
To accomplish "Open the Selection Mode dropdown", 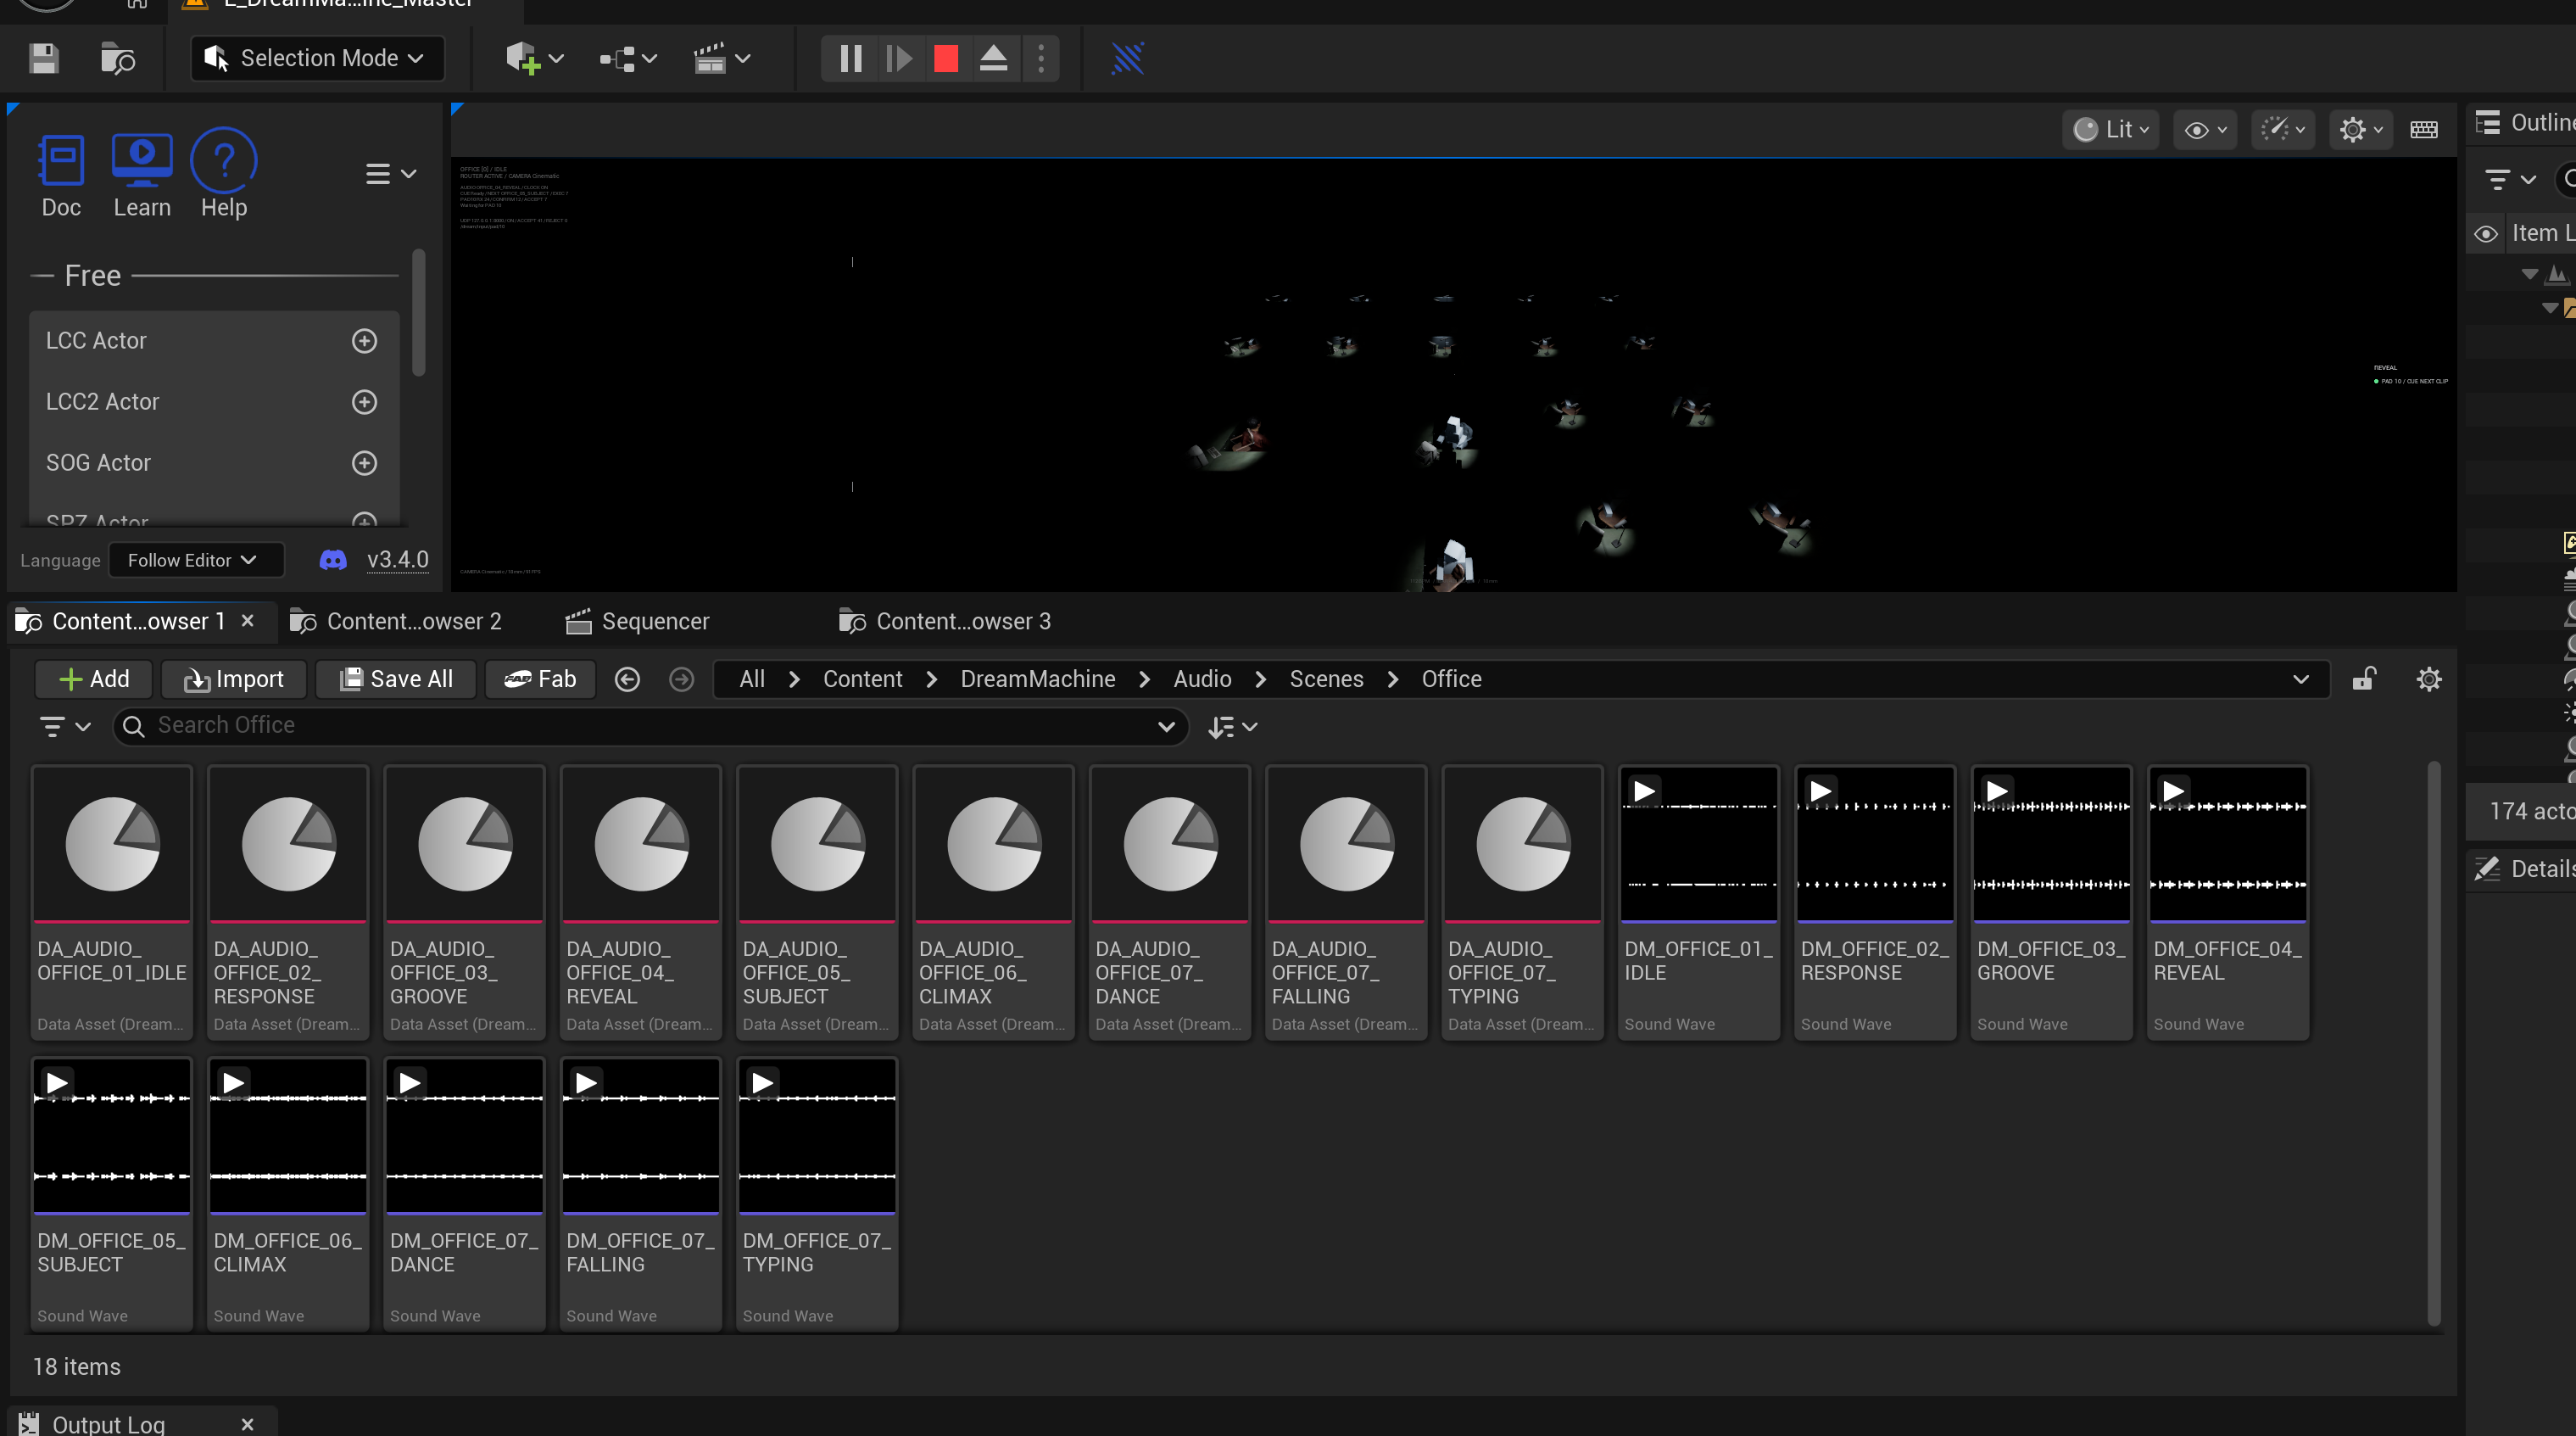I will point(318,58).
